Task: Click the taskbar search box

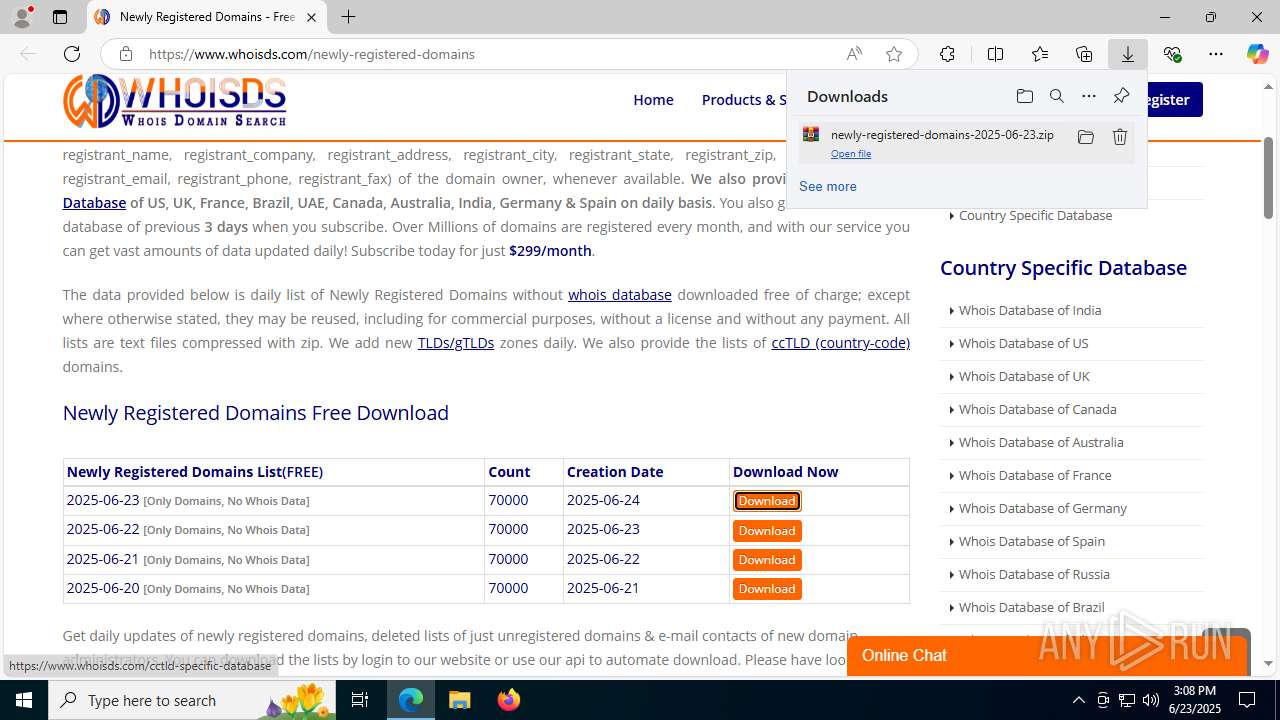Action: click(192, 700)
